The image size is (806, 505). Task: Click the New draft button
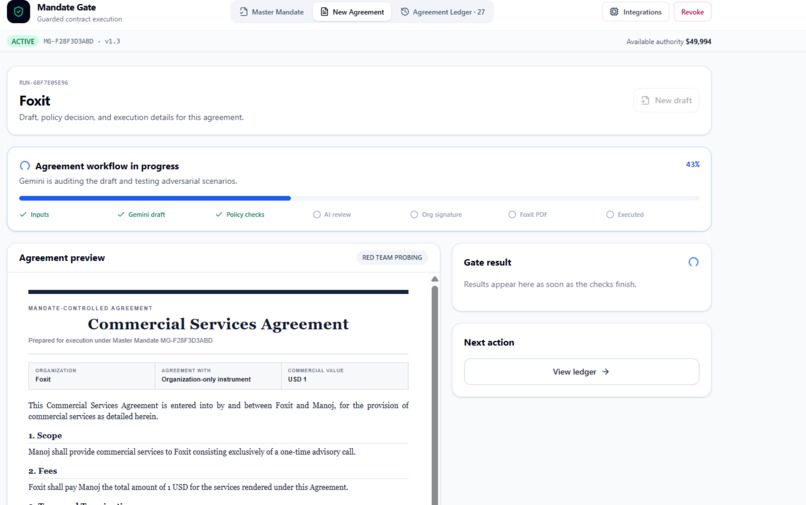click(x=666, y=101)
